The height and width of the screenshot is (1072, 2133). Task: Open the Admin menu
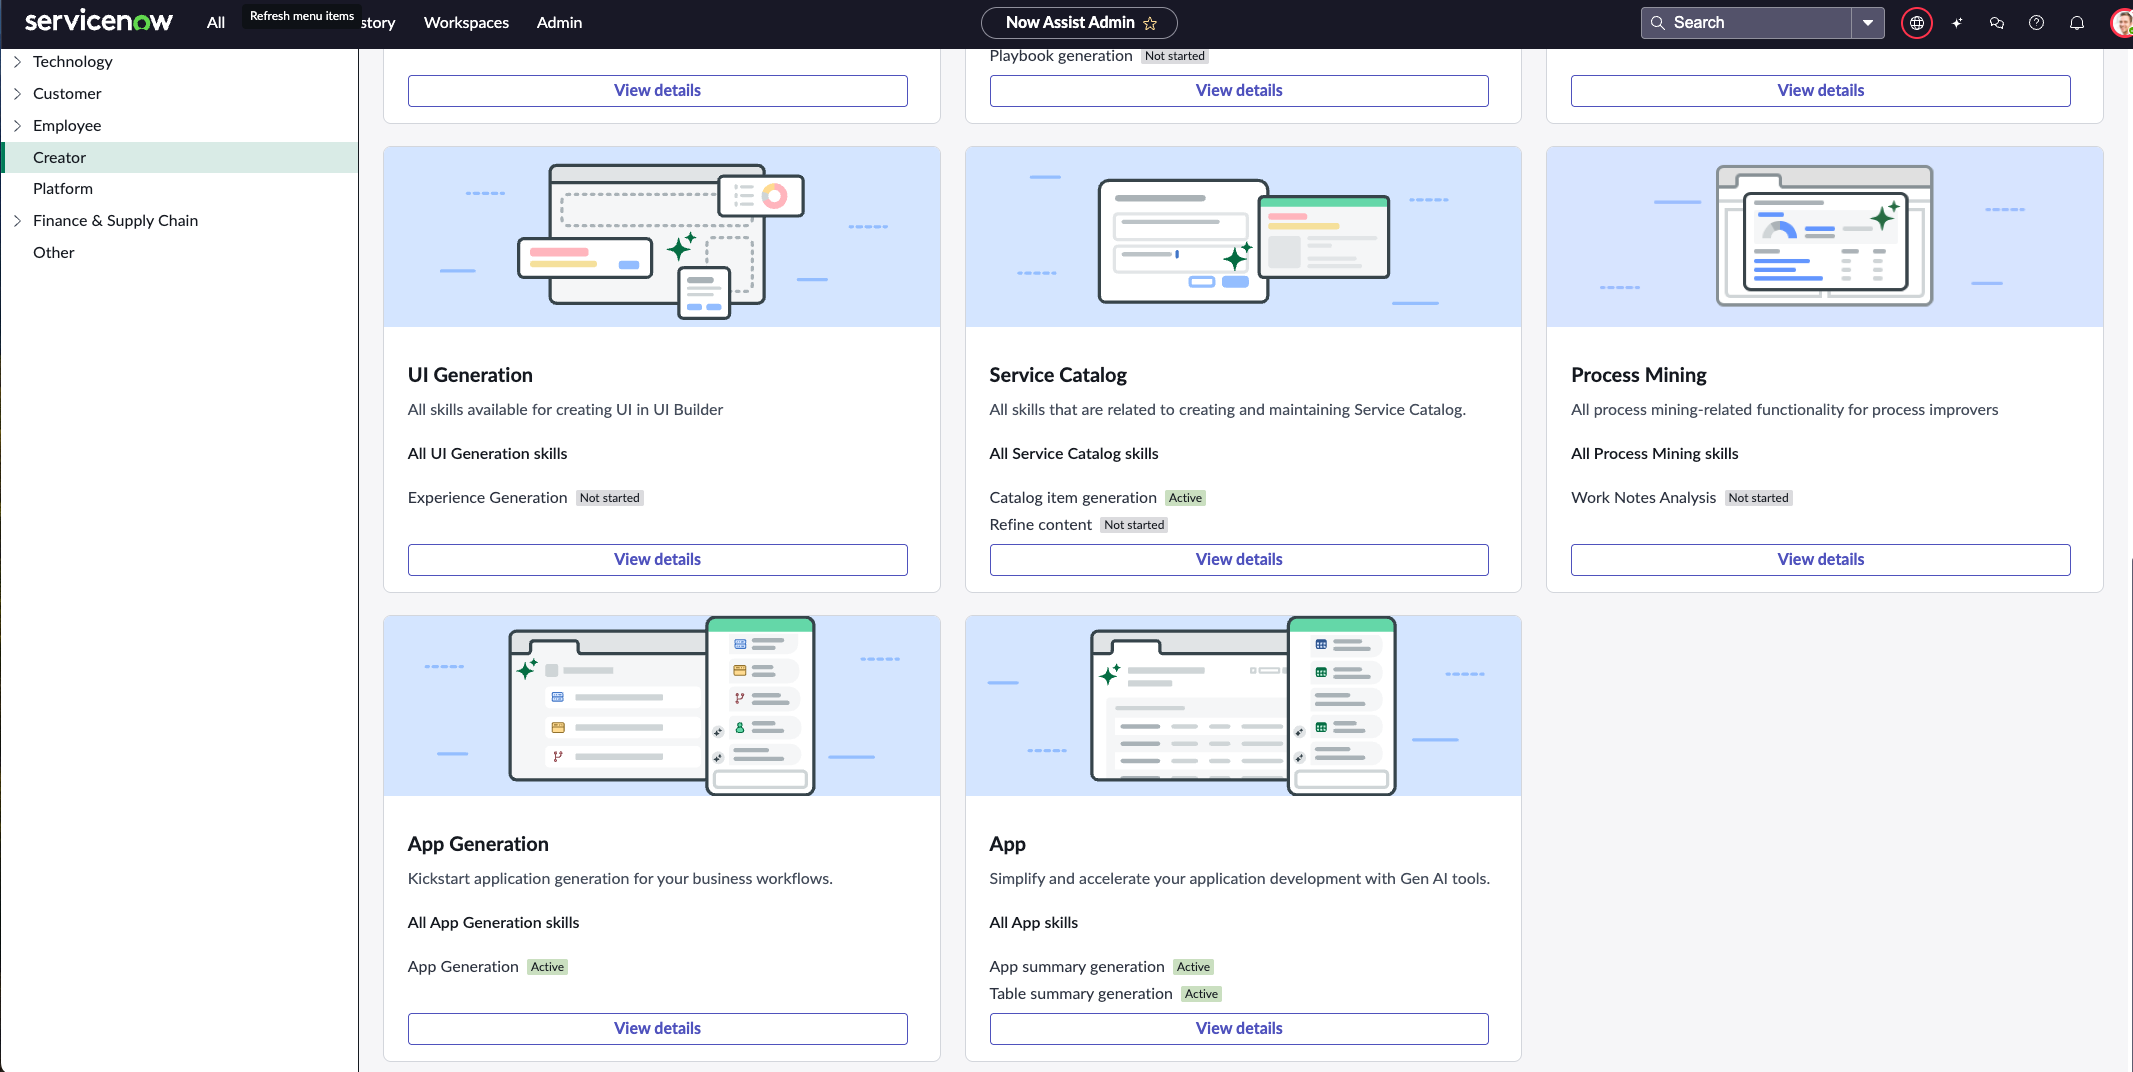559,23
